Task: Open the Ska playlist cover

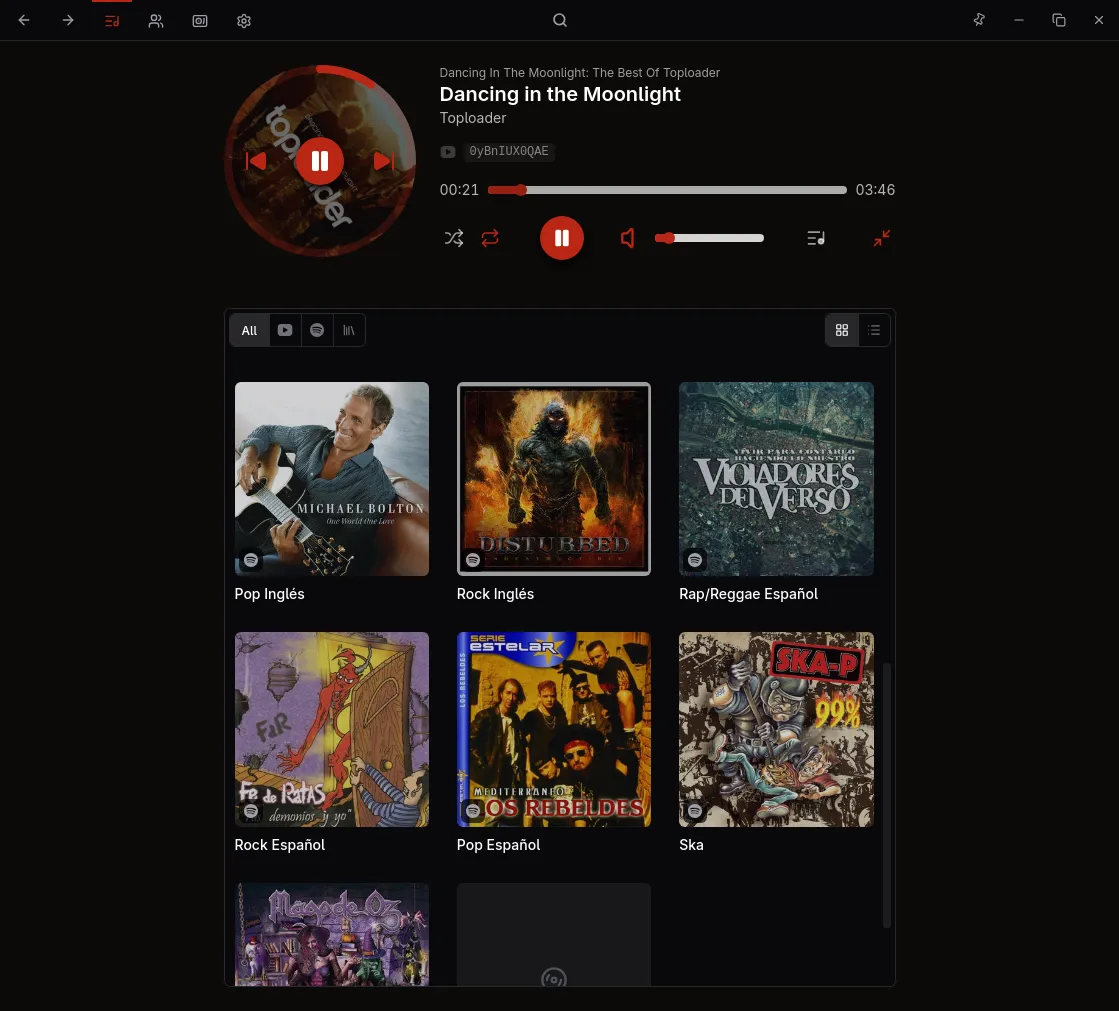Action: [x=776, y=729]
